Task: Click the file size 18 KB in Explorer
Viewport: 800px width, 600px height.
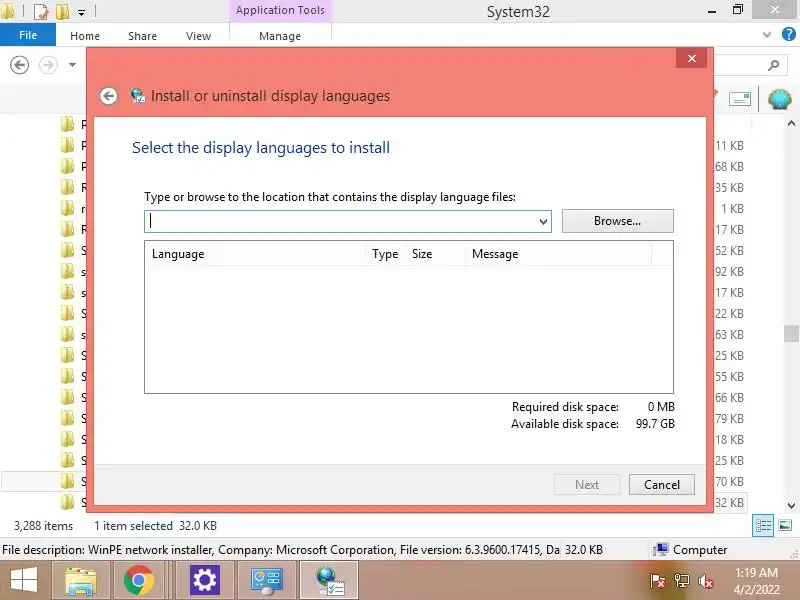Action: (x=729, y=439)
